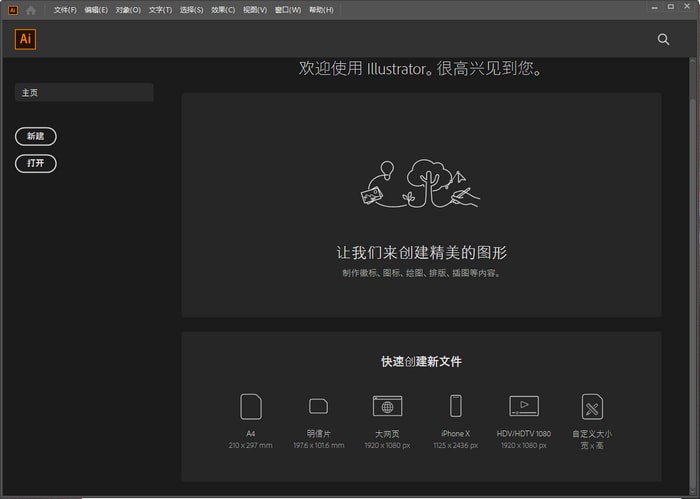The height and width of the screenshot is (499, 700).
Task: Select the 主页 tab in sidebar
Action: tap(84, 92)
